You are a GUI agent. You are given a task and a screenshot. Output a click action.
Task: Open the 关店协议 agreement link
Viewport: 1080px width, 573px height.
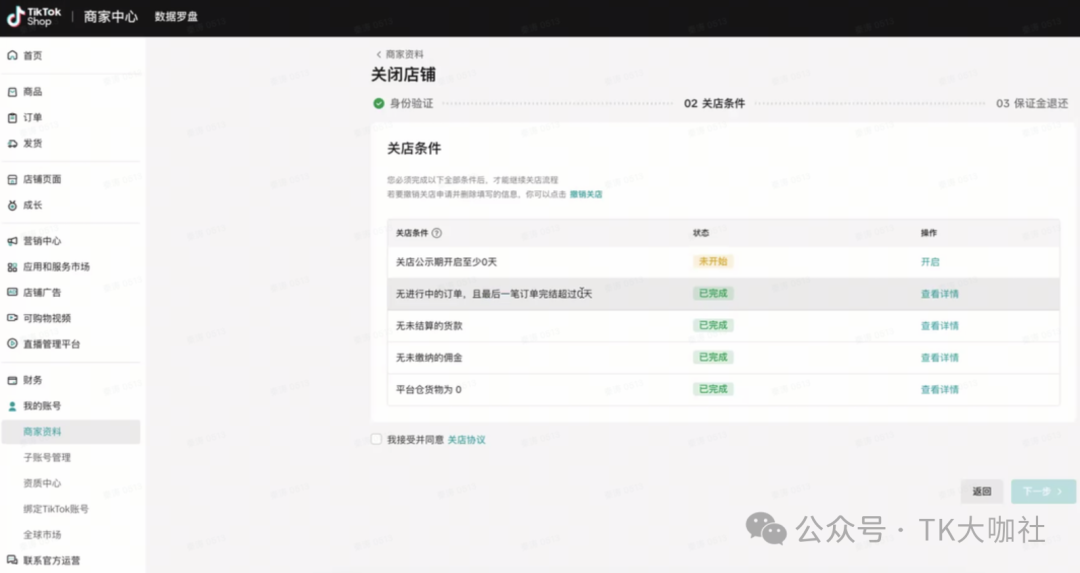point(466,440)
